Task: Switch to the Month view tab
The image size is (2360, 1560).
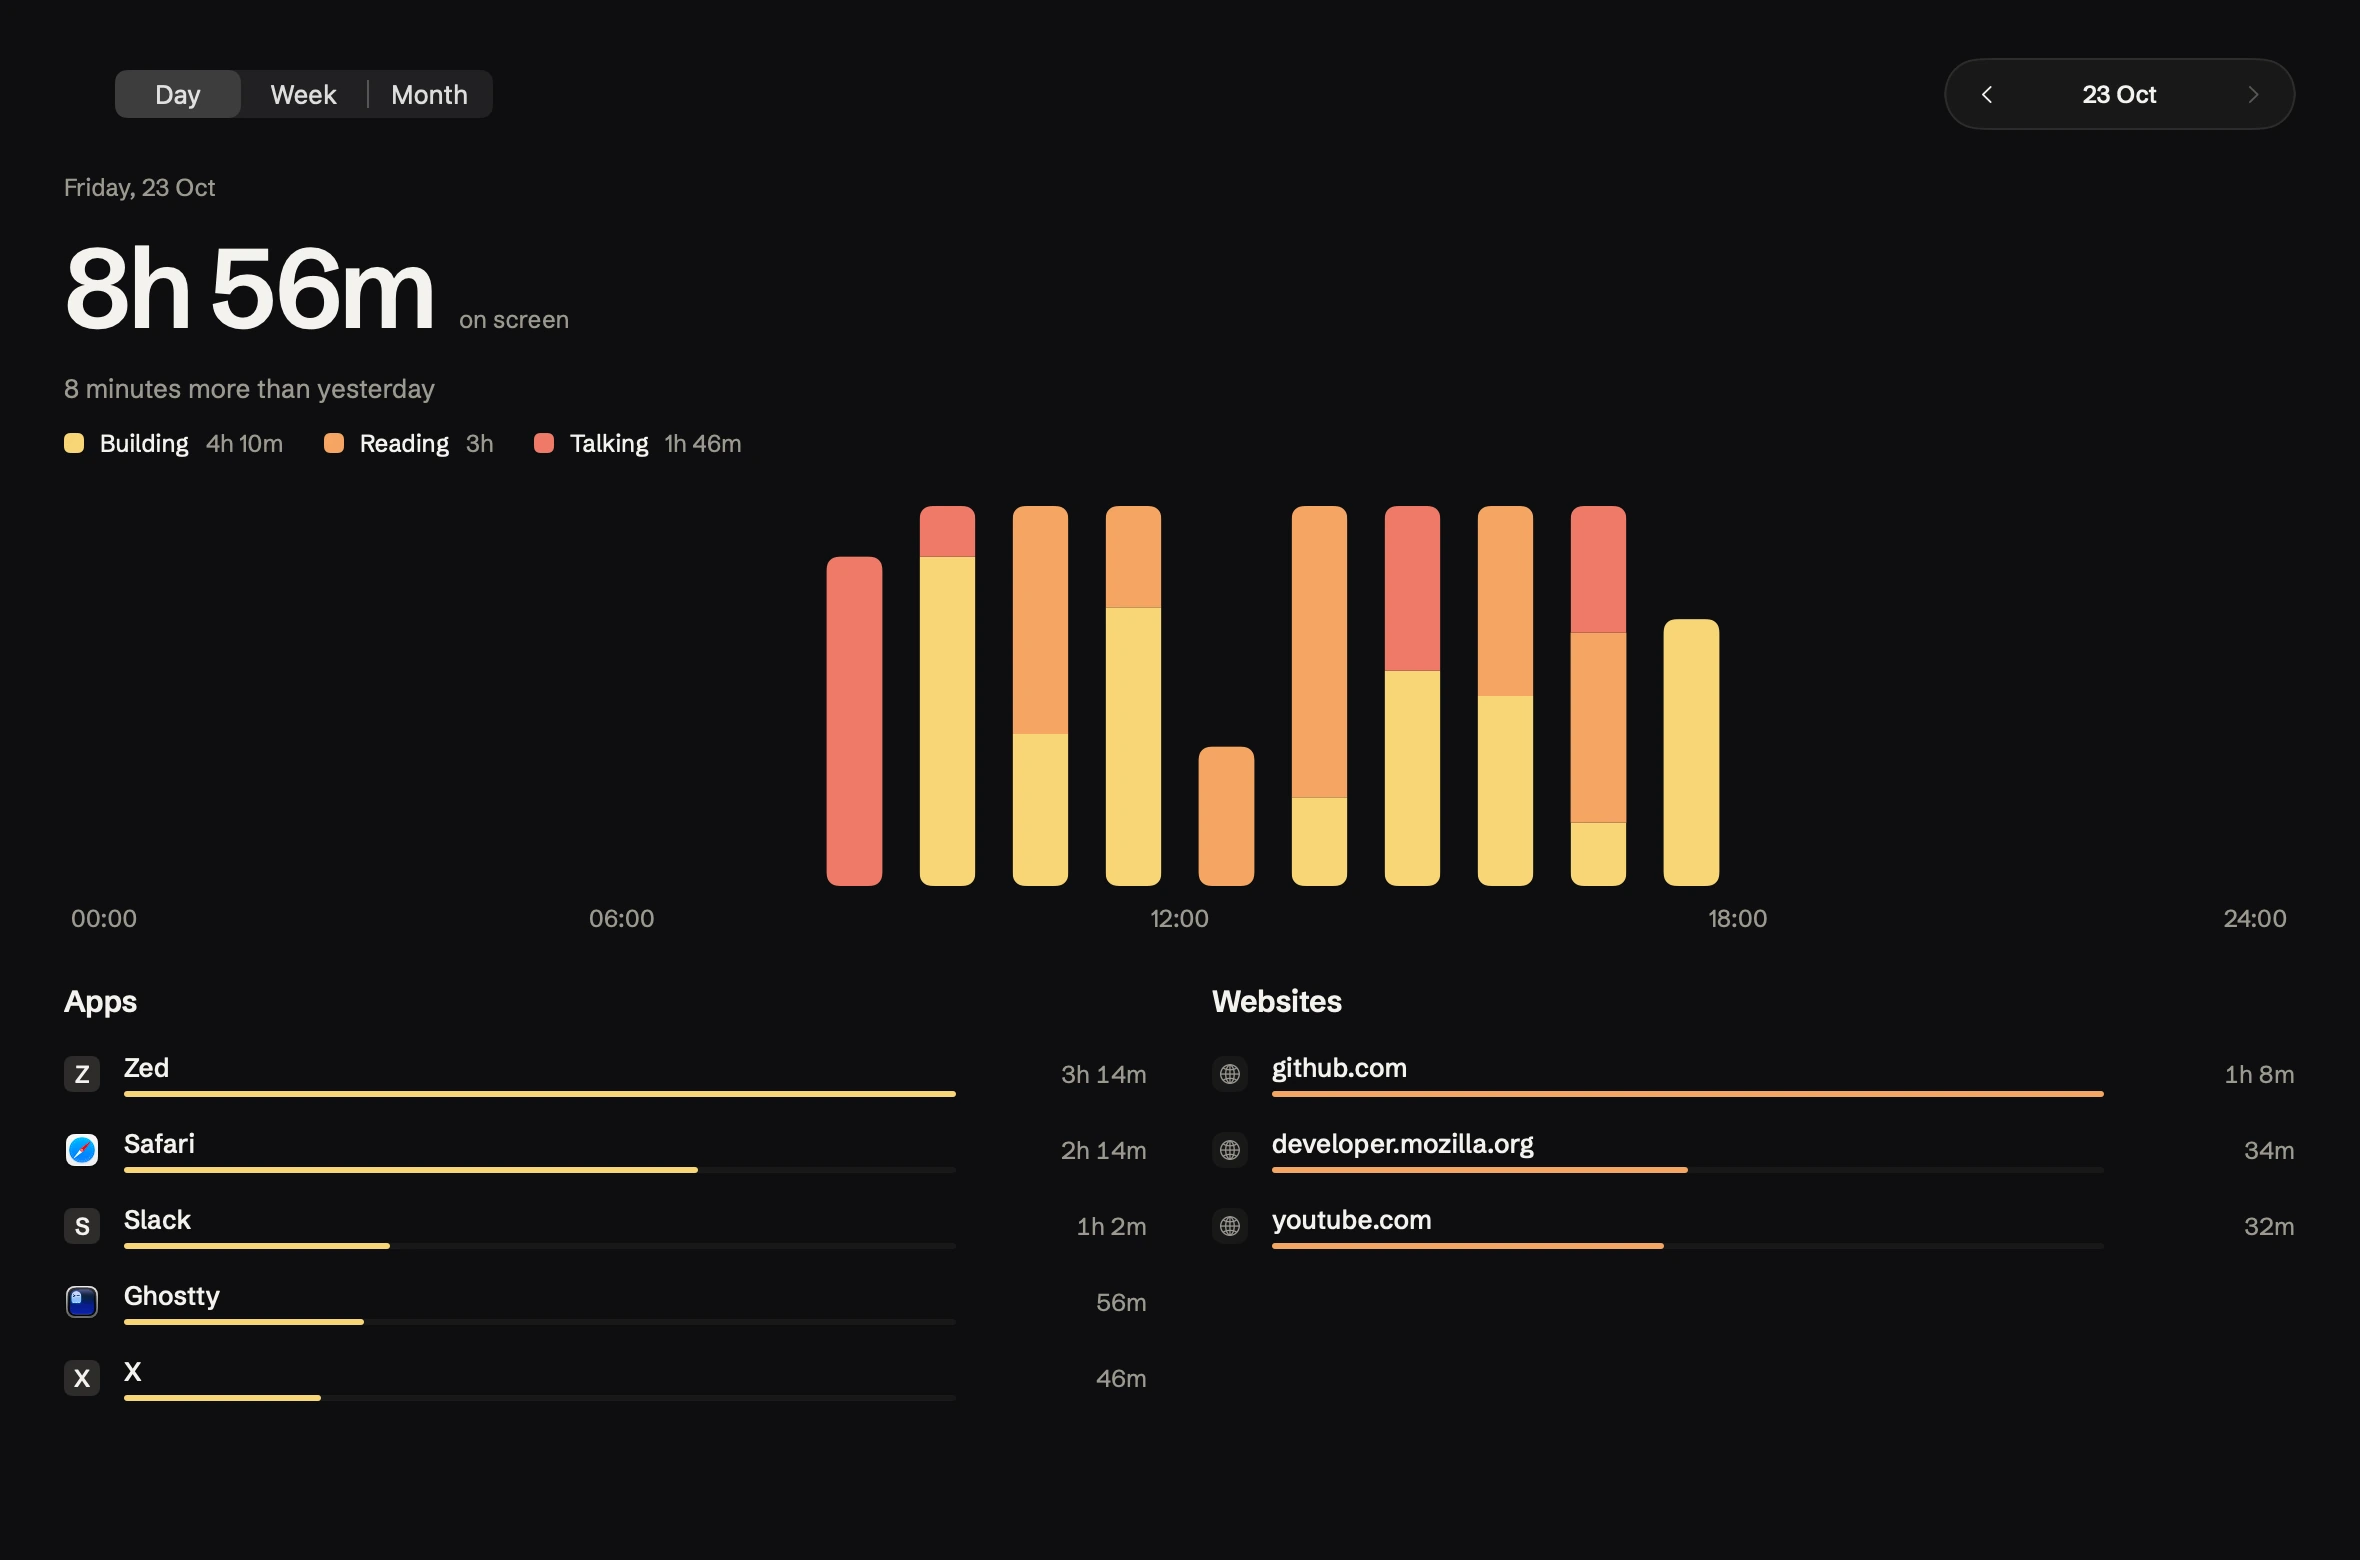Action: [x=429, y=94]
